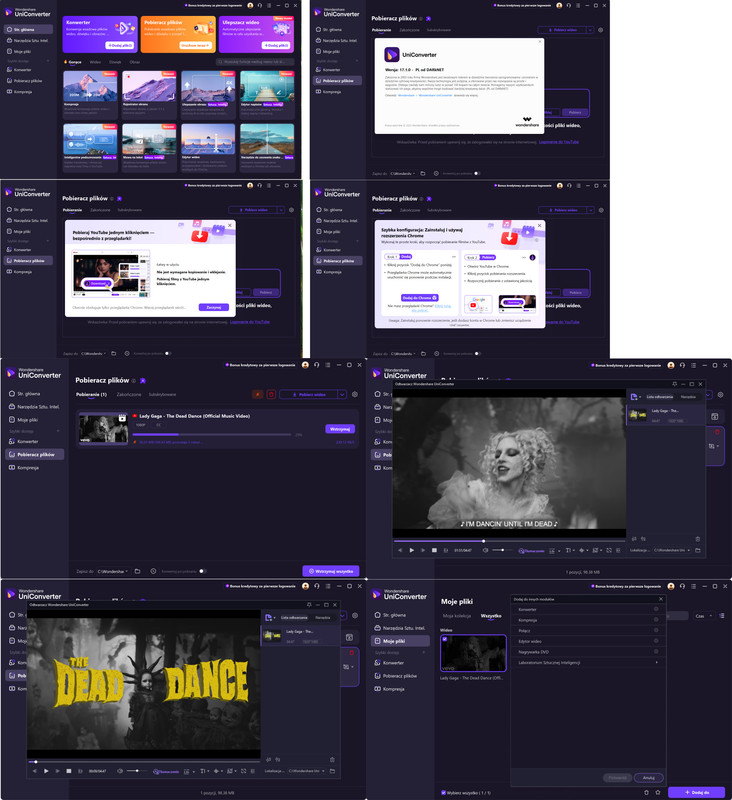The image size is (732, 800).
Task: Click the Wstrzymaj wszystko button
Action: [x=331, y=571]
